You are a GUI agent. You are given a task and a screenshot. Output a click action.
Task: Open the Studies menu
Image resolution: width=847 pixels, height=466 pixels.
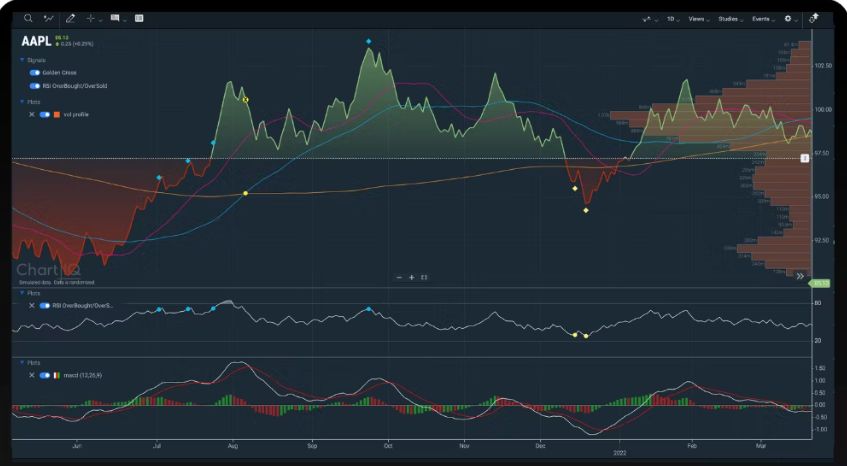730,19
